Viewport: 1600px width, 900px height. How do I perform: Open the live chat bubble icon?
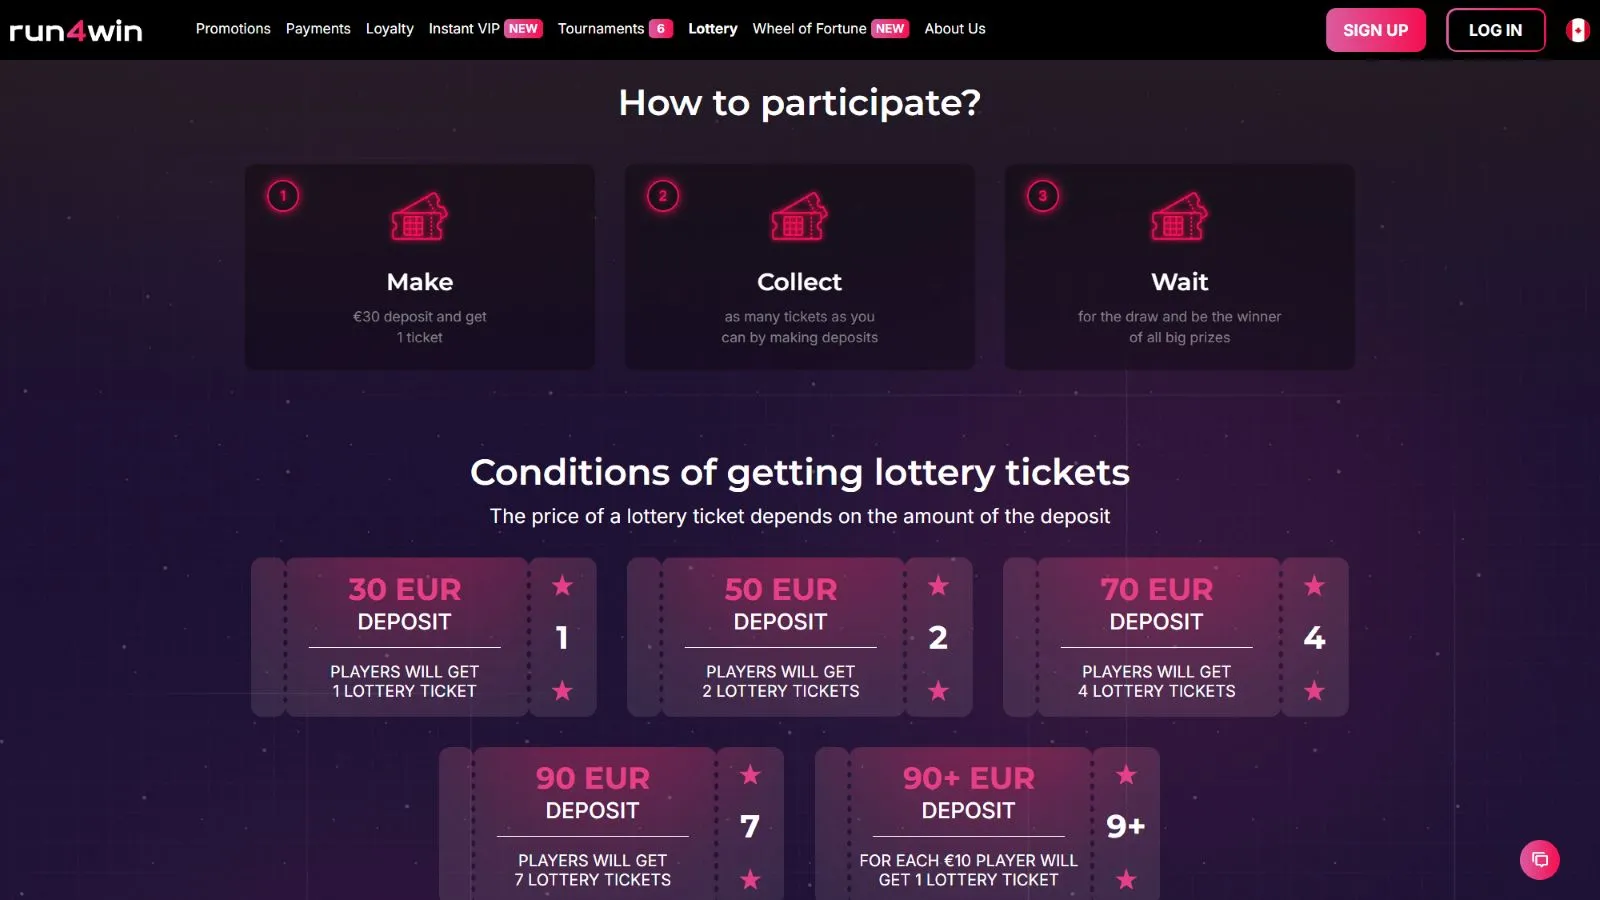(x=1539, y=860)
